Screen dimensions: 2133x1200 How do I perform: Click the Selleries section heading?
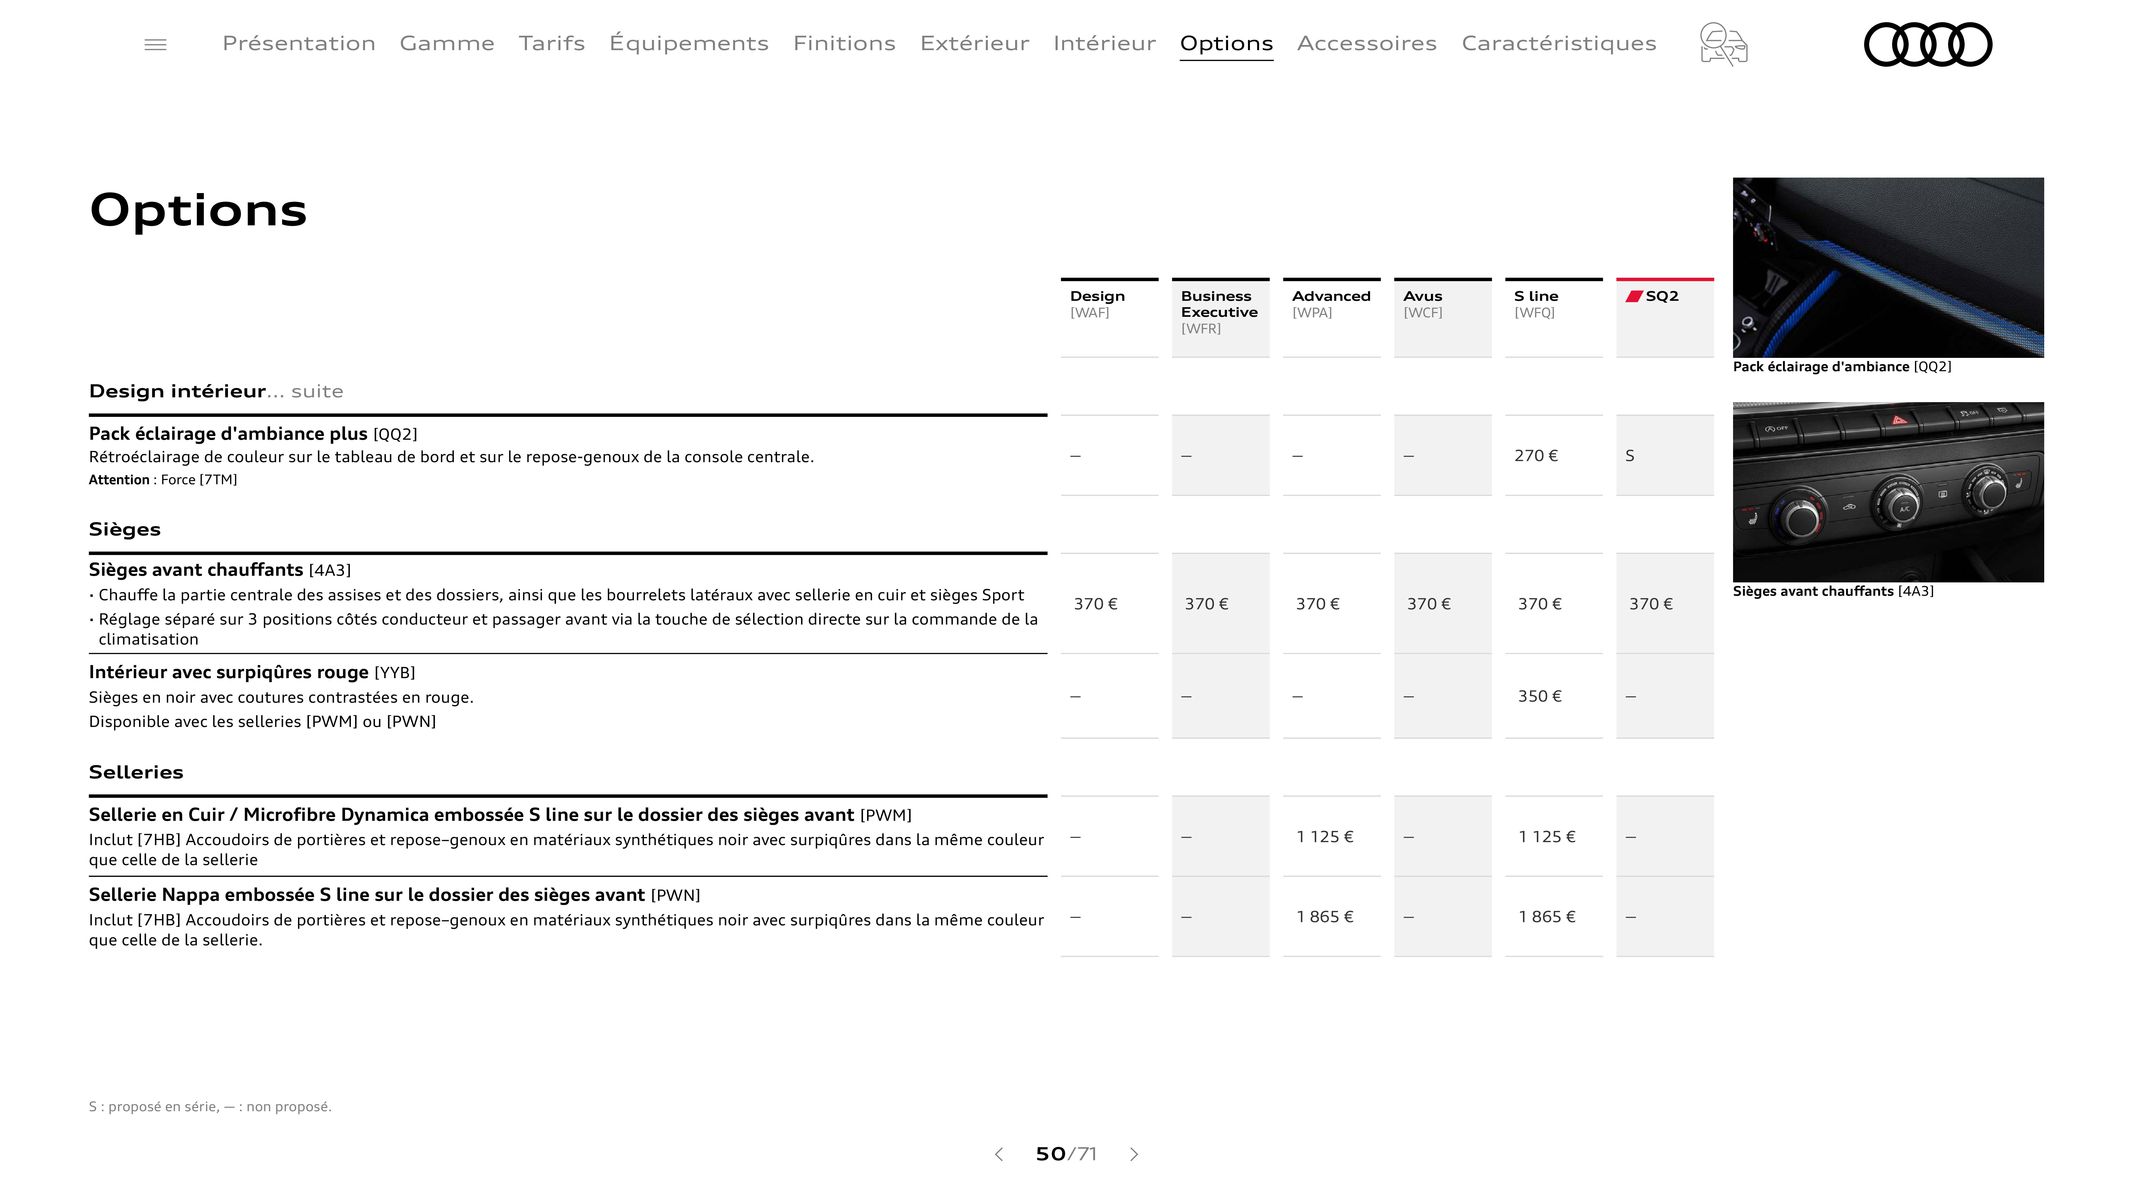(136, 772)
